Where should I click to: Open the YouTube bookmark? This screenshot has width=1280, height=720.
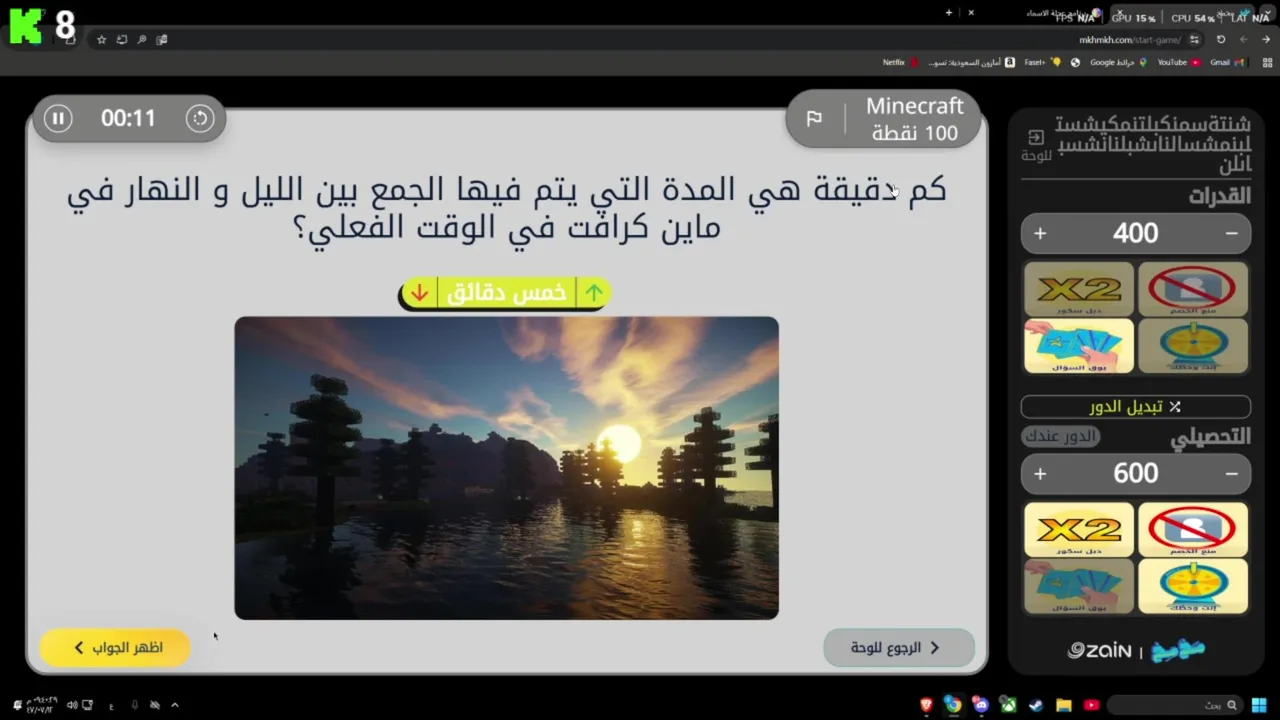(1178, 62)
